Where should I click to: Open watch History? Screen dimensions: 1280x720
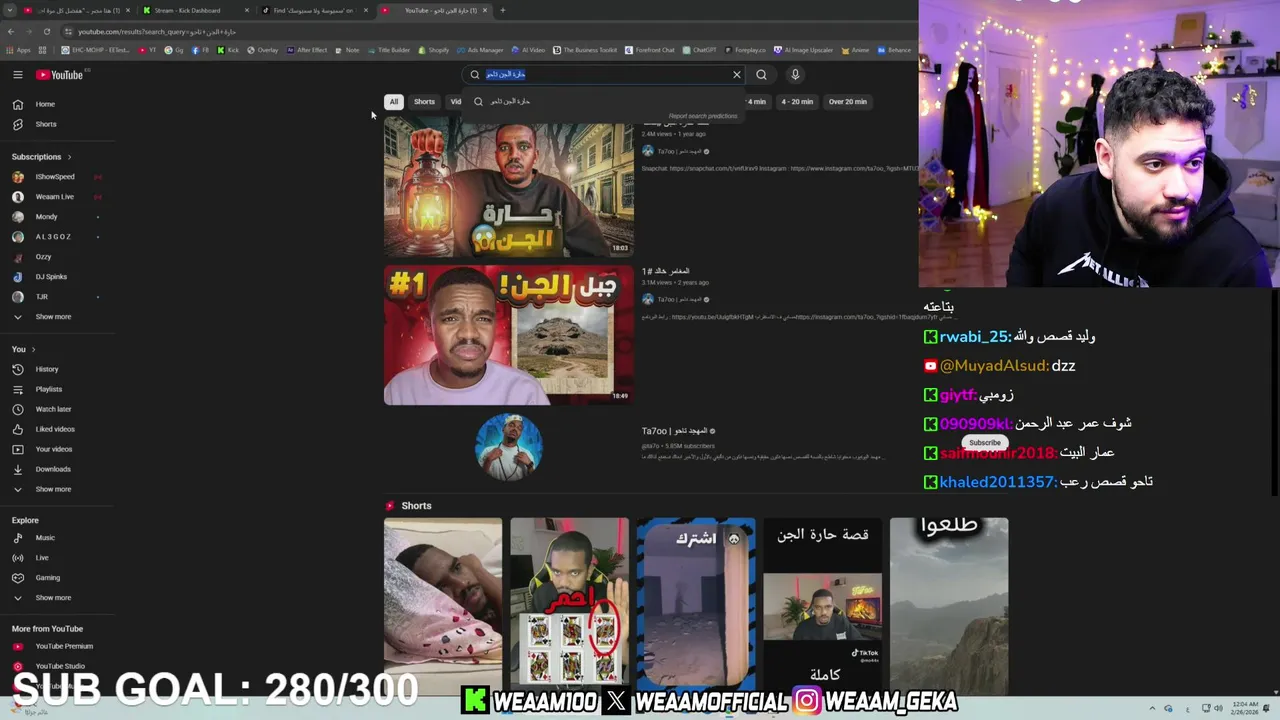[x=47, y=369]
